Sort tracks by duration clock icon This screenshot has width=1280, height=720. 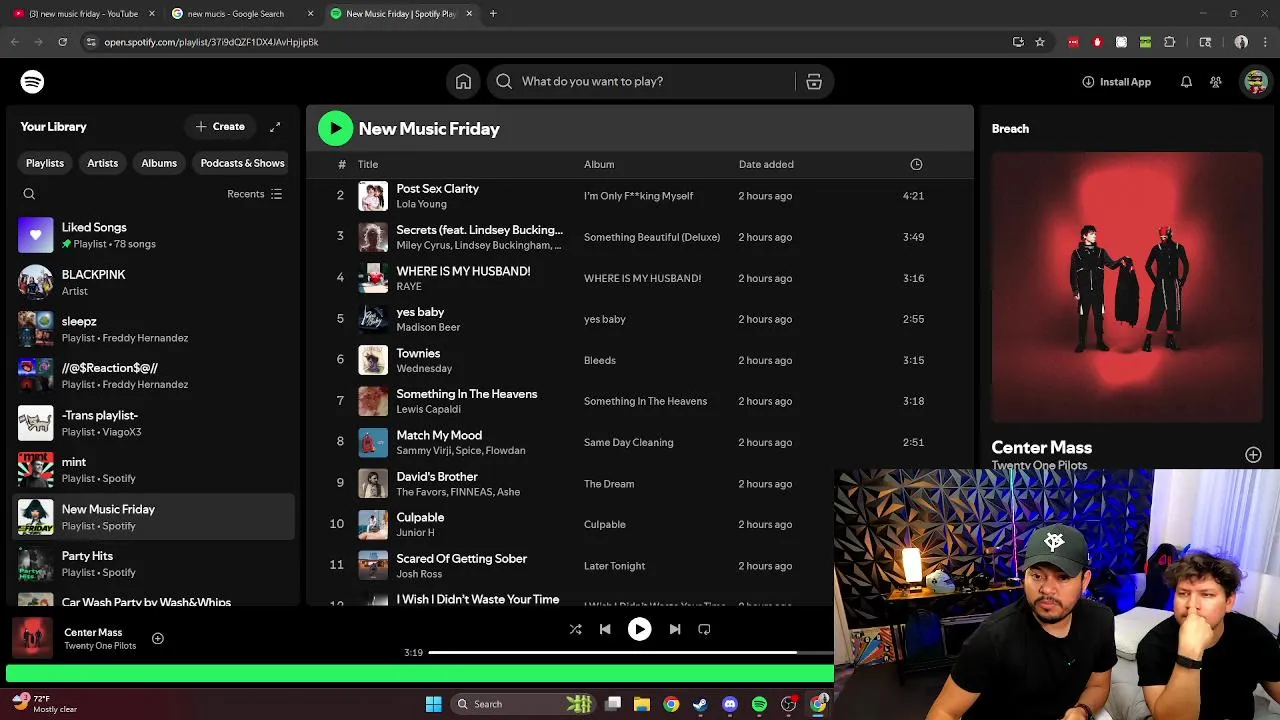pyautogui.click(x=916, y=164)
